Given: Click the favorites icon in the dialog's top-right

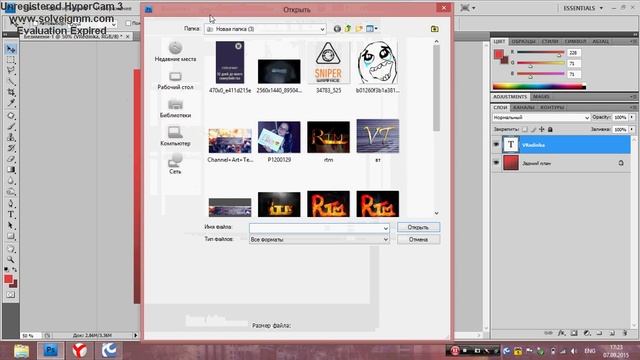Looking at the screenshot, I should [x=434, y=29].
